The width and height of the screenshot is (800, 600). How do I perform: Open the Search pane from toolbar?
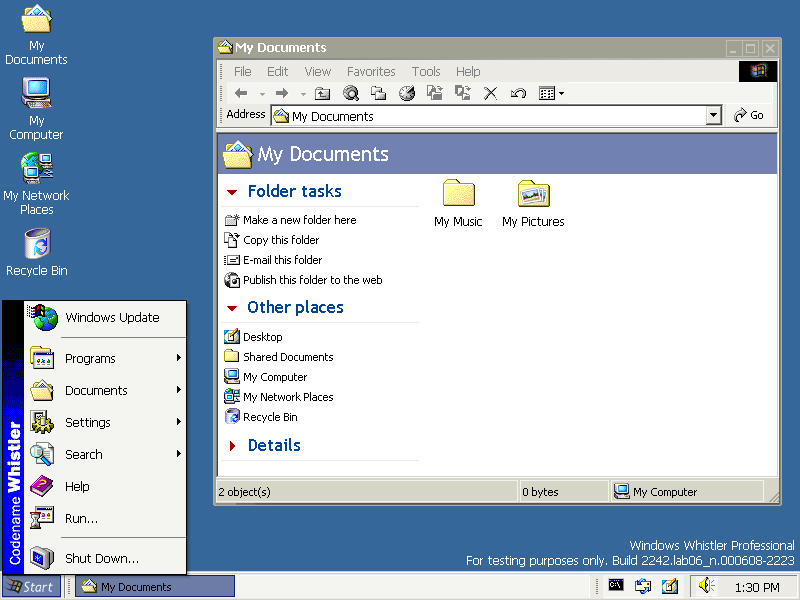[x=351, y=93]
